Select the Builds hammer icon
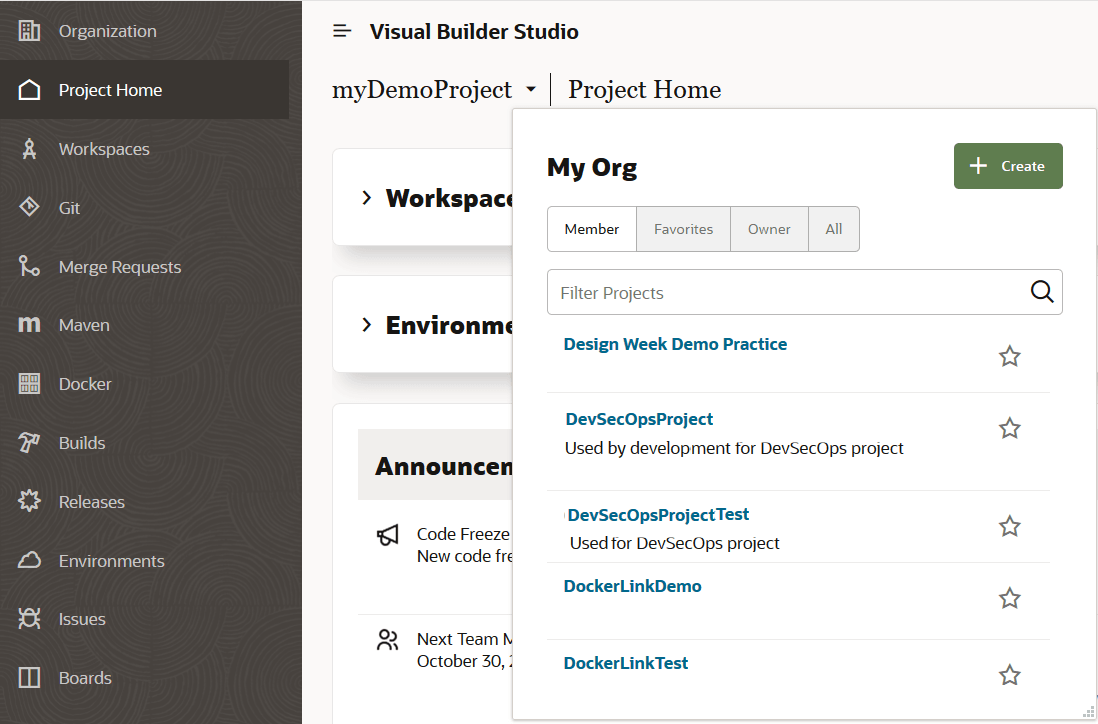The width and height of the screenshot is (1098, 724). coord(29,443)
